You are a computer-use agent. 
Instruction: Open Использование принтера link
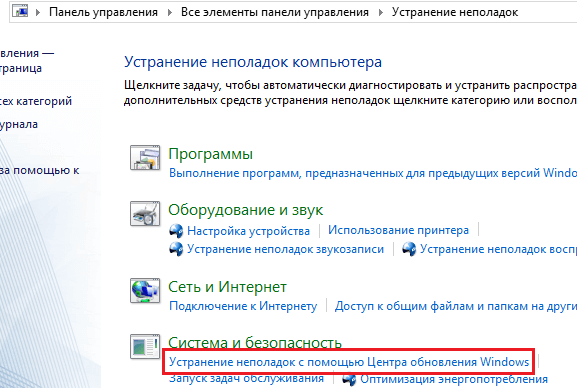tap(398, 230)
